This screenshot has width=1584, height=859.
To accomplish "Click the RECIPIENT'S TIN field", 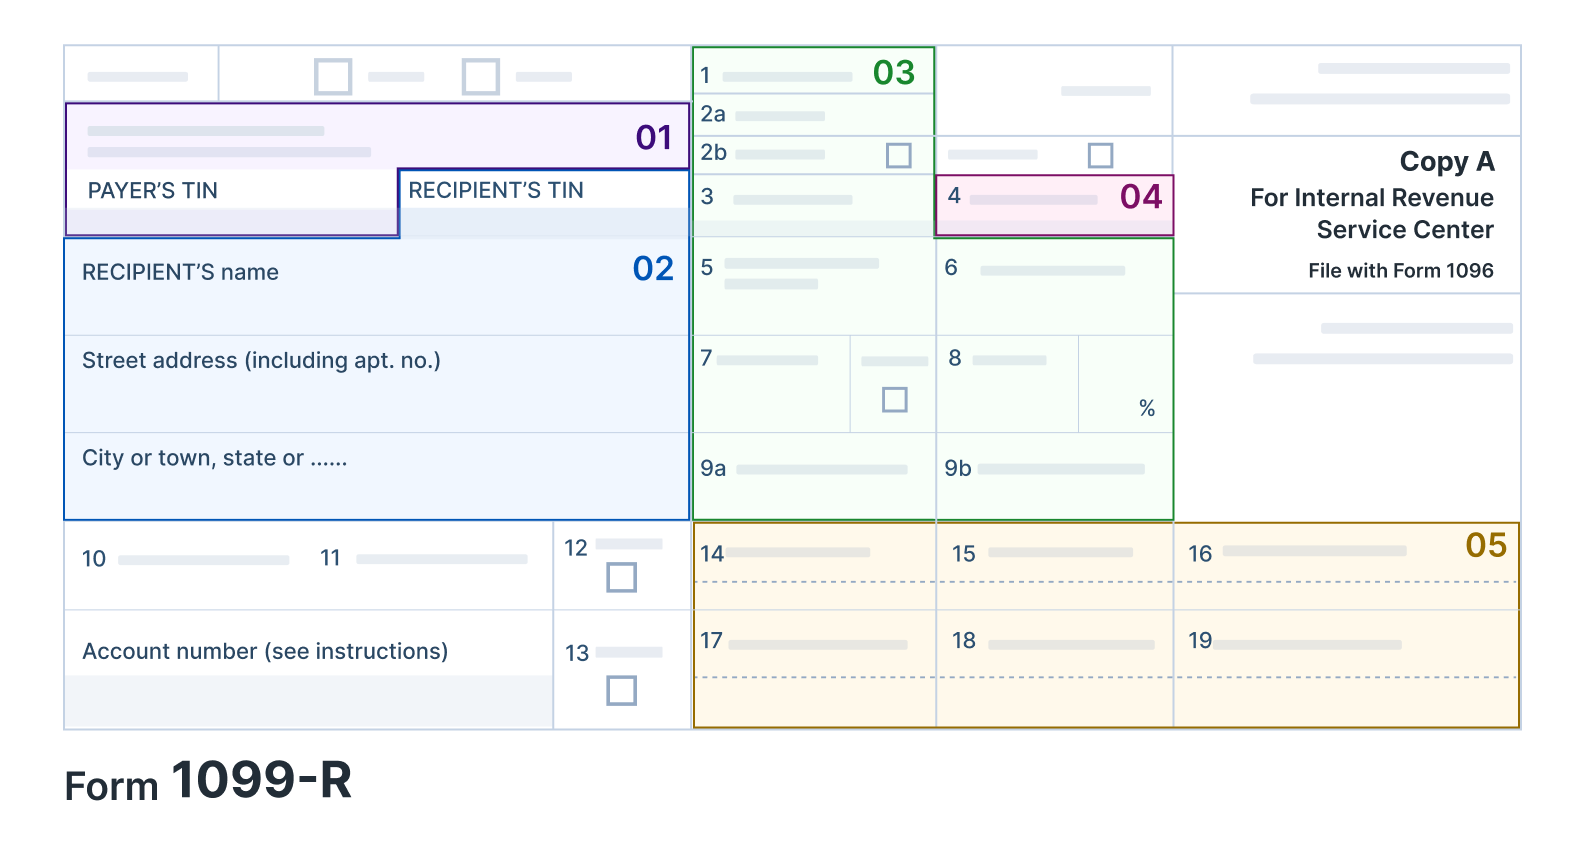I will tap(545, 203).
